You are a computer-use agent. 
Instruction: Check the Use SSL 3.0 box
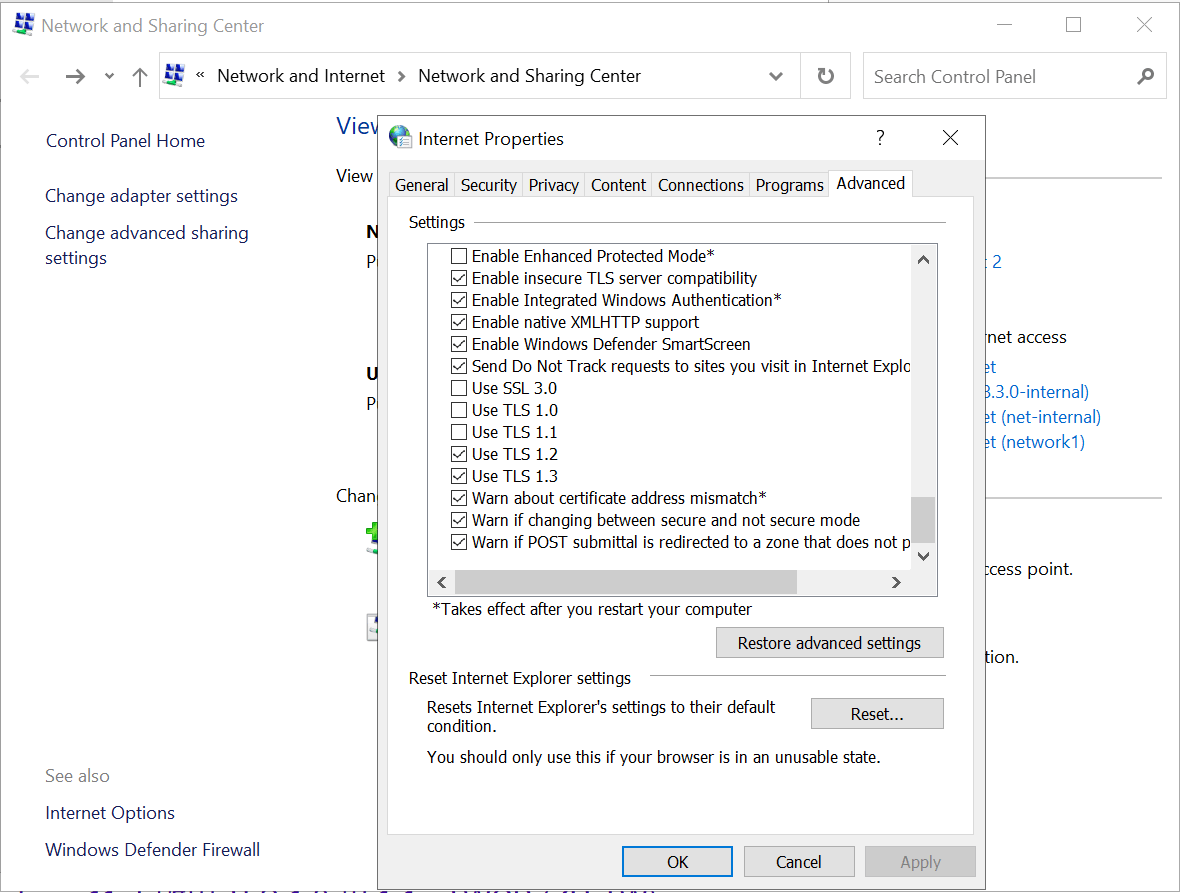(x=459, y=388)
